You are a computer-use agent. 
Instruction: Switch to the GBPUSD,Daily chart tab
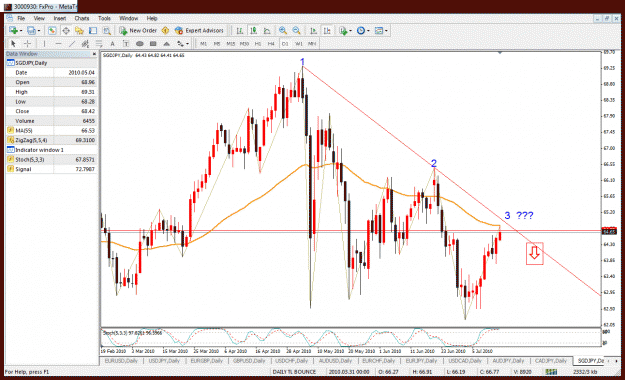[250, 361]
